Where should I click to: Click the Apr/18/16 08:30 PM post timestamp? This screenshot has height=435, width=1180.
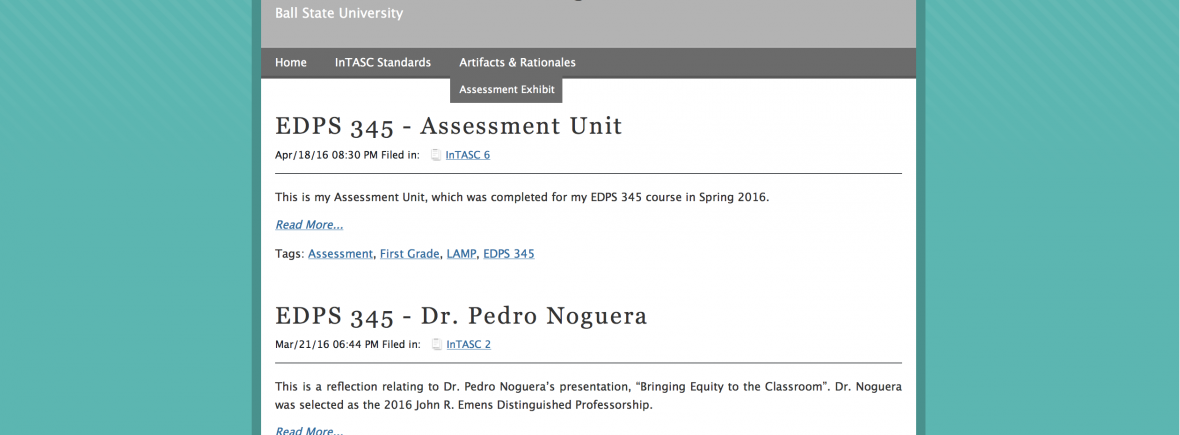pyautogui.click(x=326, y=155)
